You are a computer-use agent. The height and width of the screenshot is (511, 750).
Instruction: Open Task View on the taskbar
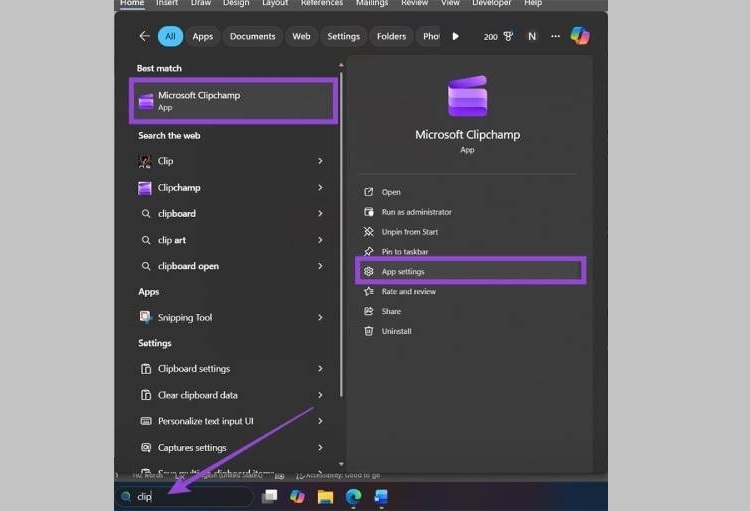269,497
